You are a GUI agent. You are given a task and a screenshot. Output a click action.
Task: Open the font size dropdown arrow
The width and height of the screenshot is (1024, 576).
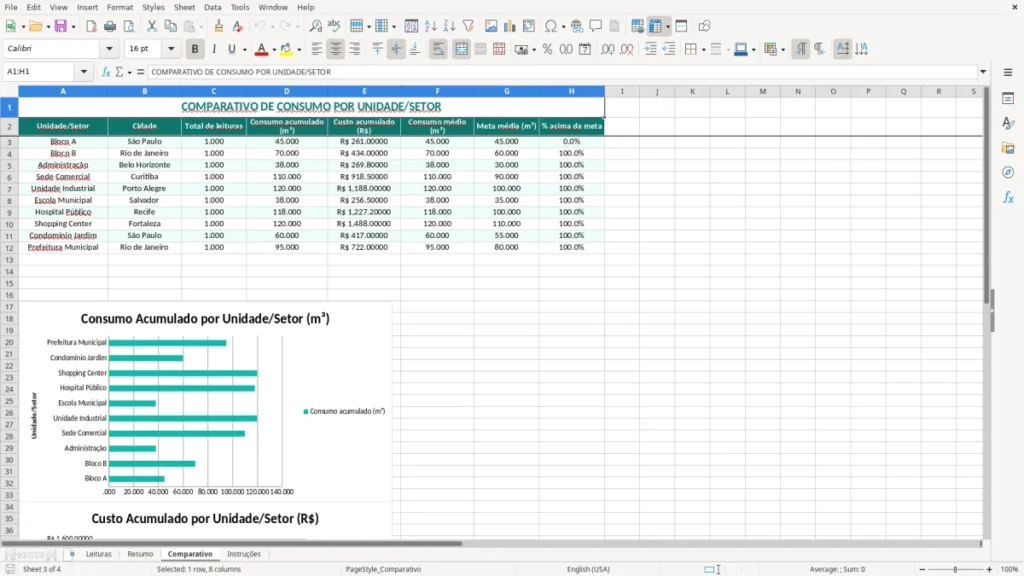(171, 48)
